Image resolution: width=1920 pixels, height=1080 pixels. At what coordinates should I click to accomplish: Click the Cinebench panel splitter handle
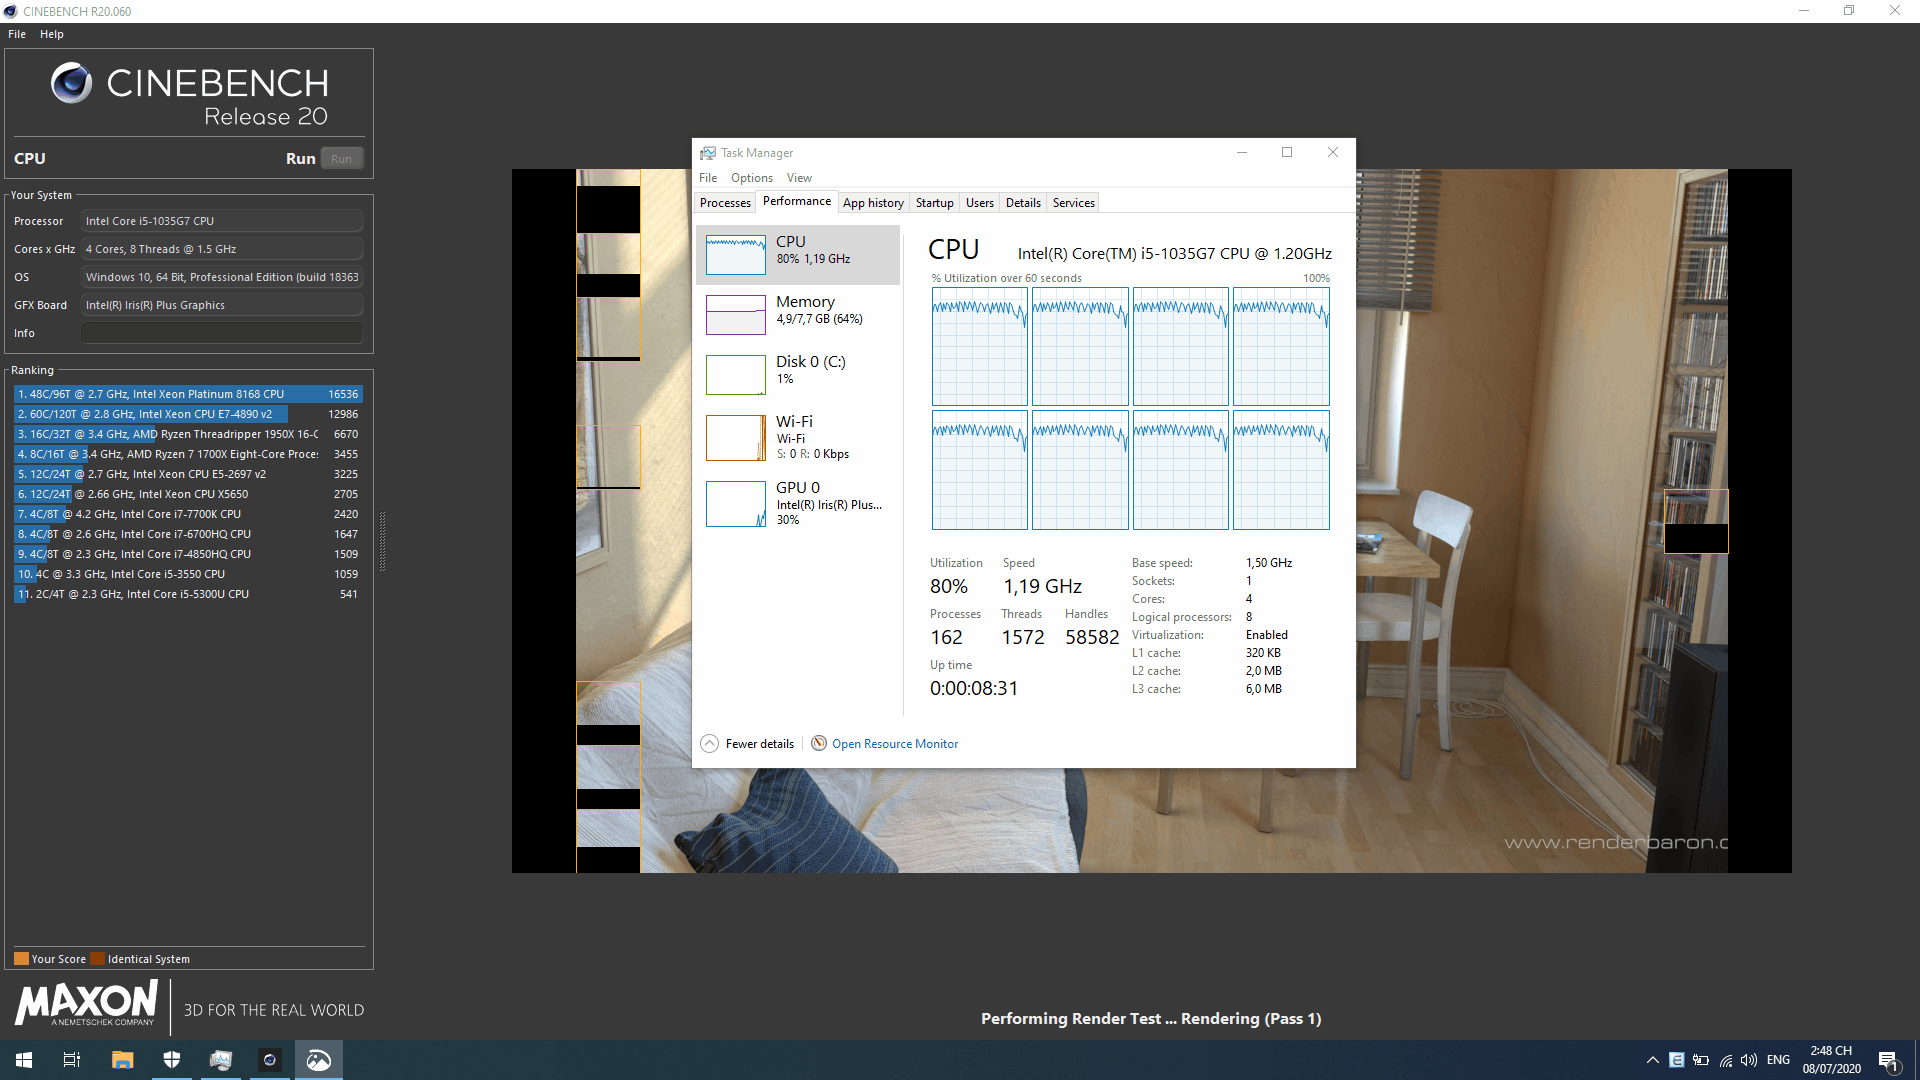pos(382,540)
